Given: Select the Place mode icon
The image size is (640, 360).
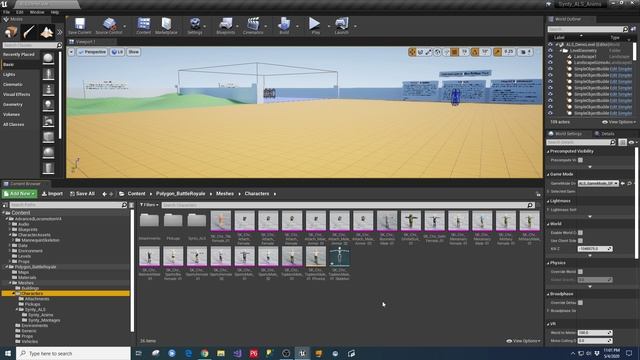Looking at the screenshot, I should pyautogui.click(x=11, y=31).
